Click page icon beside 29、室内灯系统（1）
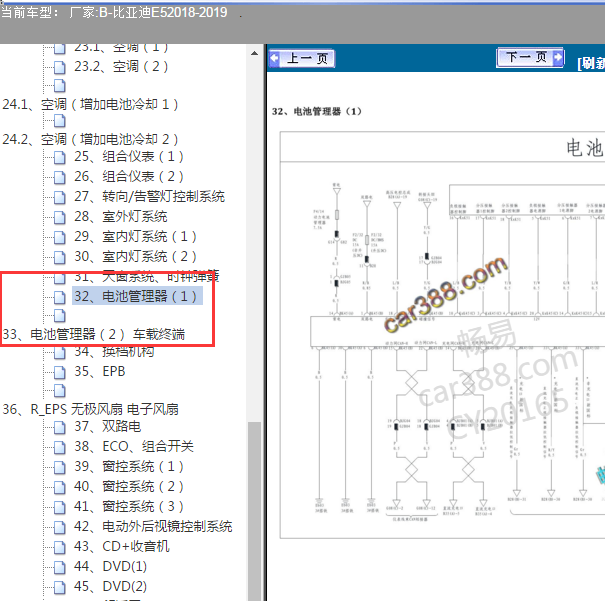This screenshot has height=601, width=605. (59, 237)
